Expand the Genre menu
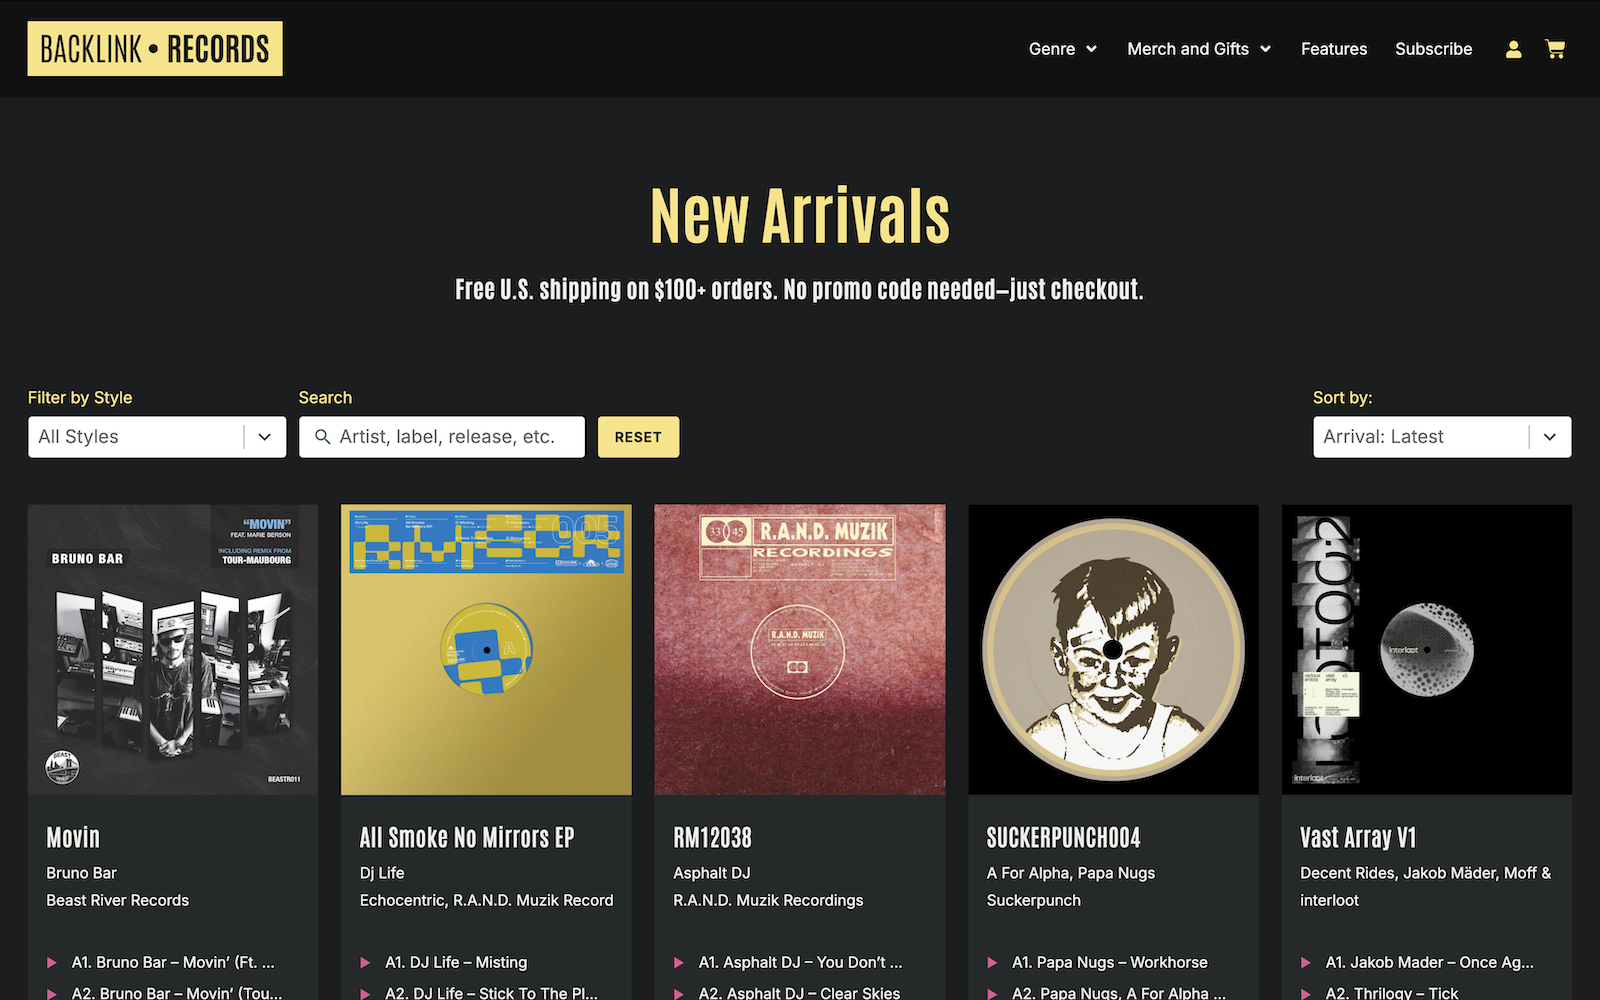The width and height of the screenshot is (1600, 1000). click(1063, 49)
